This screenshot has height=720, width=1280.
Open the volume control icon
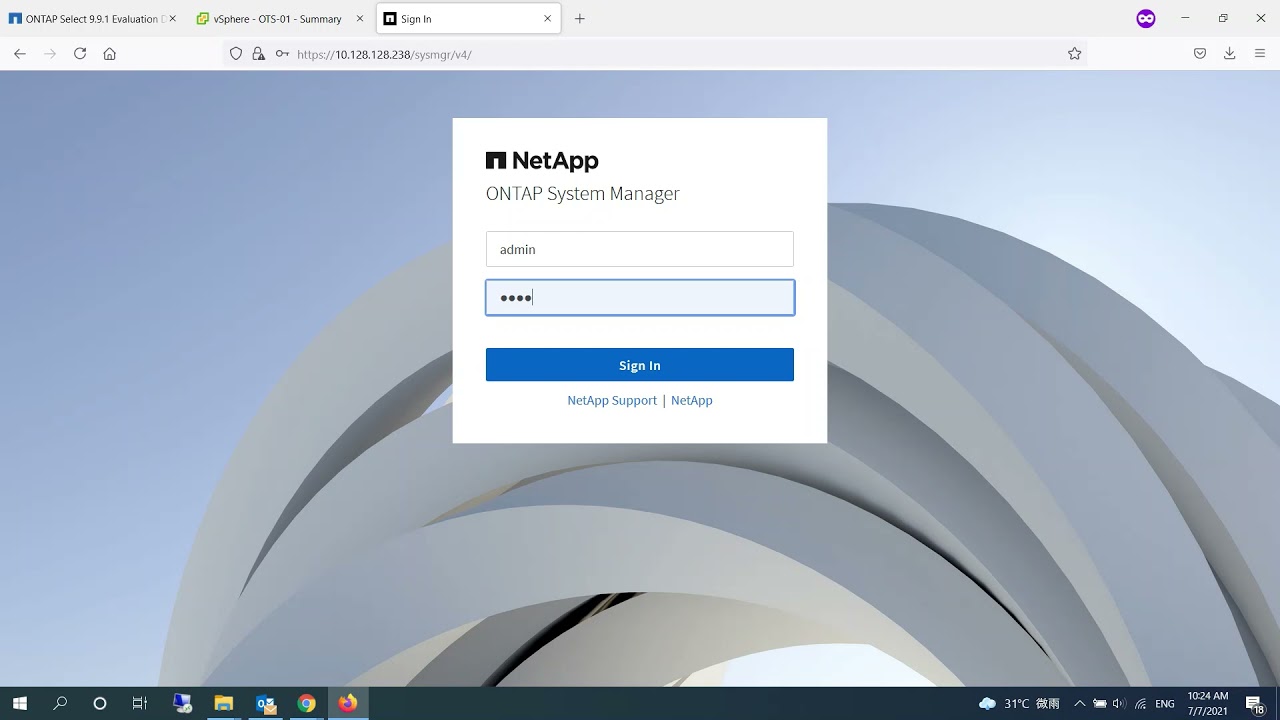[x=1119, y=704]
